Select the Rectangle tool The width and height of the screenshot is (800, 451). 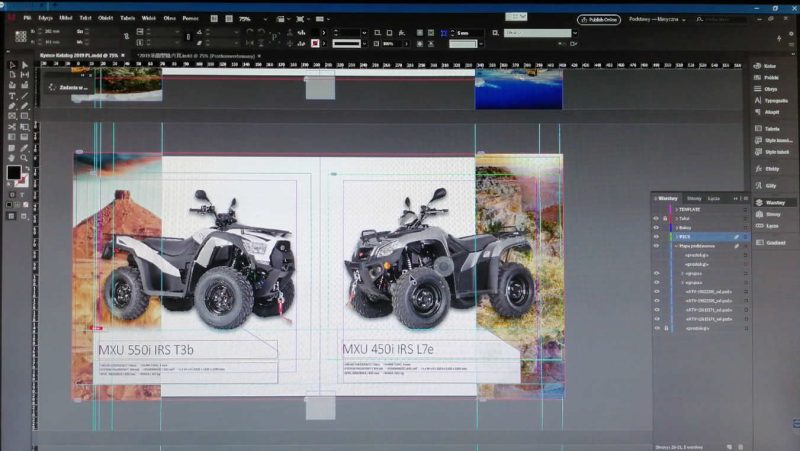24,116
